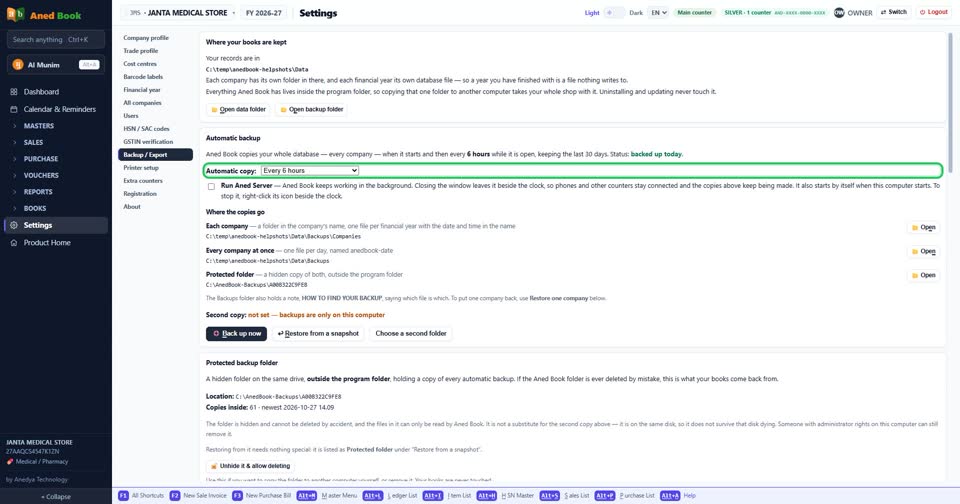Click Choose a second folder button
960x504 pixels.
[x=411, y=334]
